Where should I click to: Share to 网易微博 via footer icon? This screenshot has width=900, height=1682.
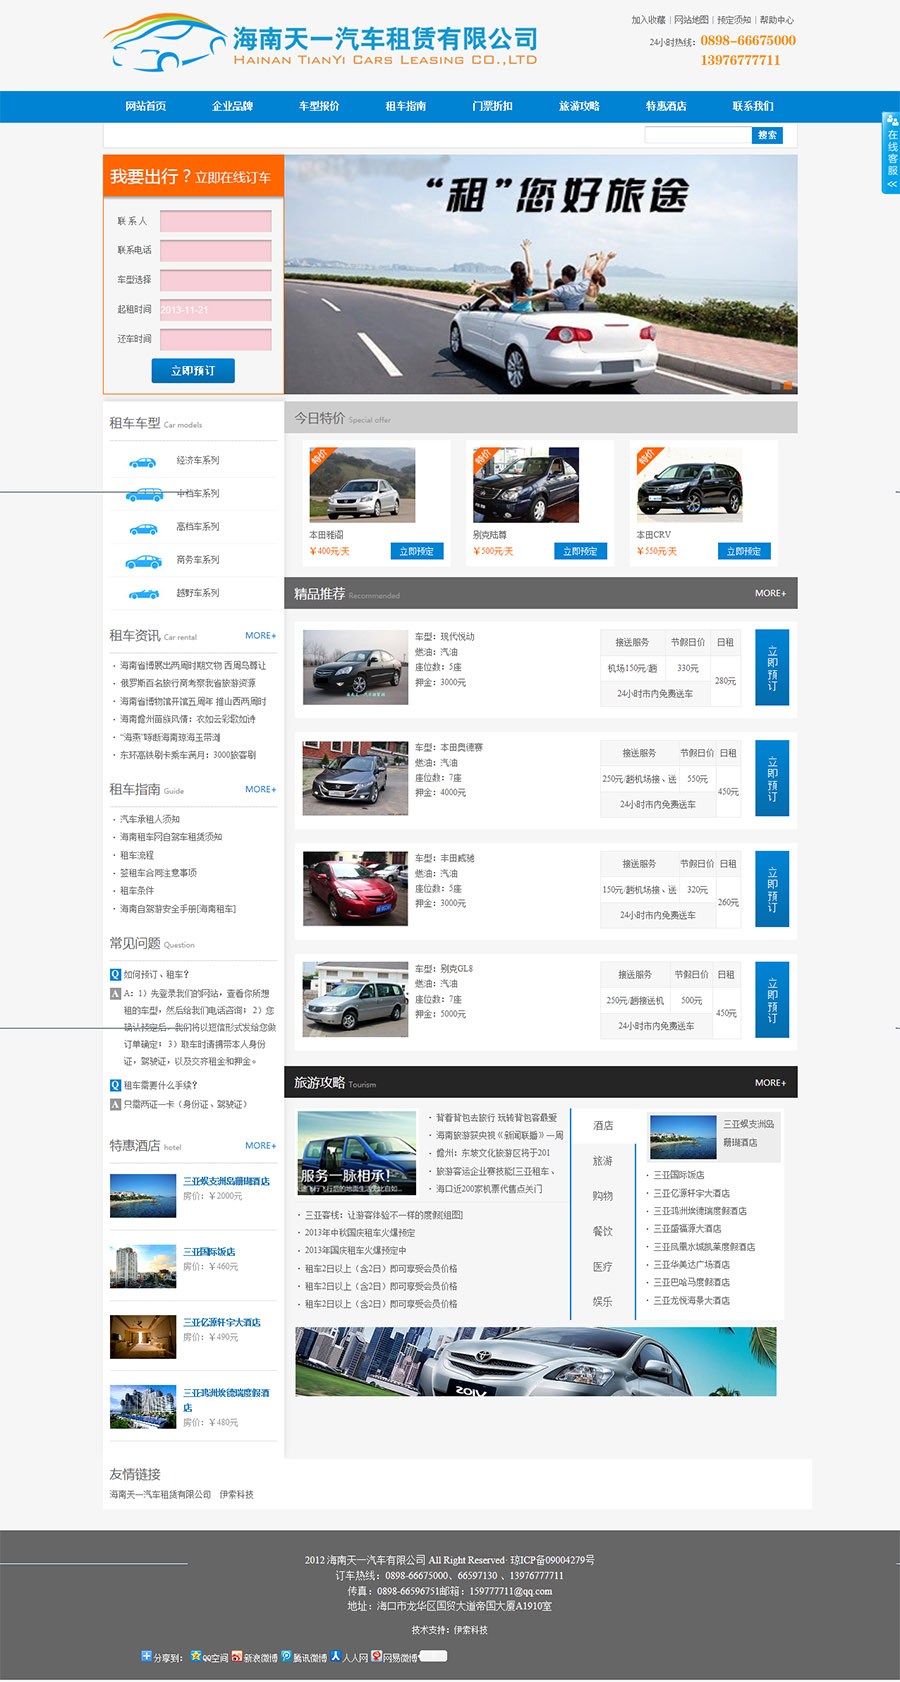click(x=376, y=1656)
